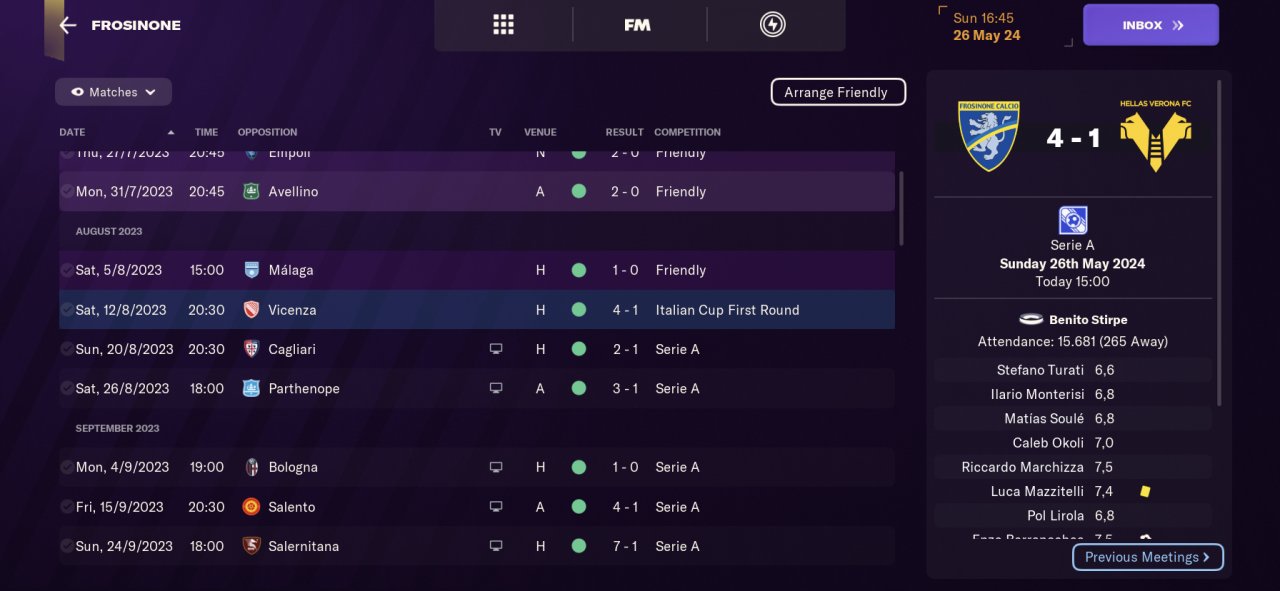Image resolution: width=1280 pixels, height=591 pixels.
Task: Click the Serie A competition logo
Action: tap(1072, 220)
